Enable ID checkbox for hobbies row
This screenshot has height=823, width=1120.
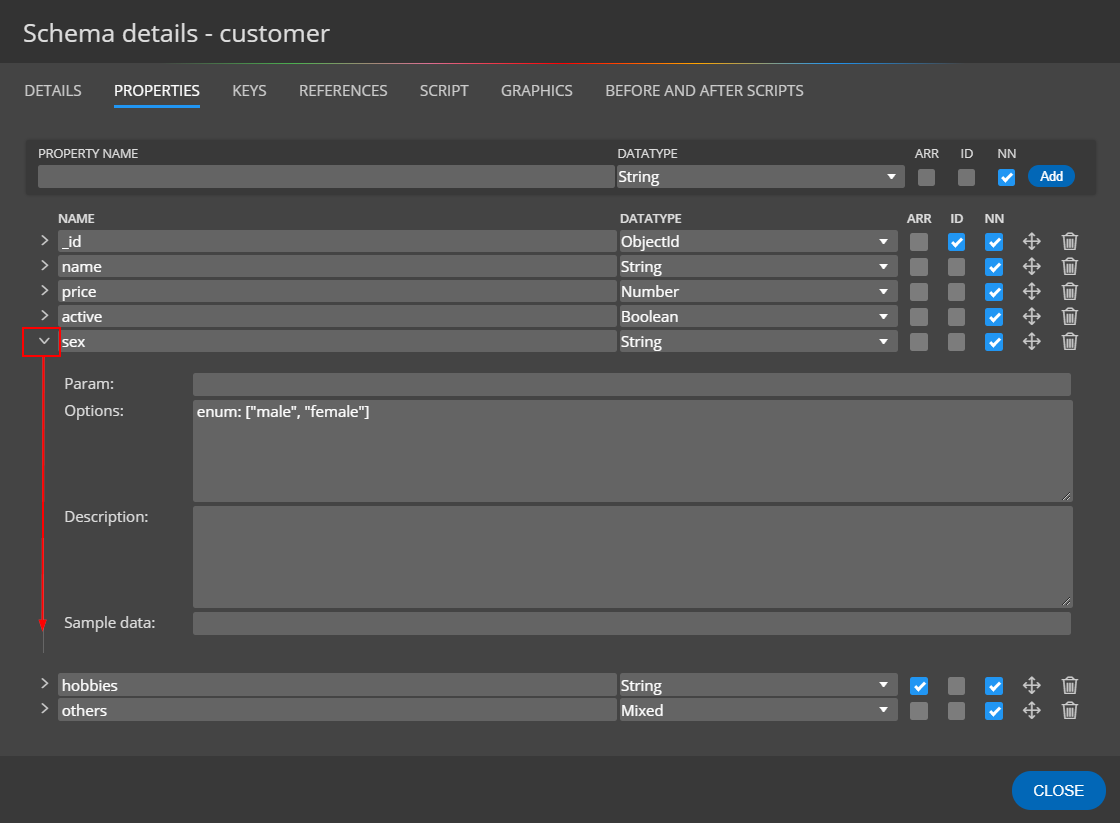[956, 687]
